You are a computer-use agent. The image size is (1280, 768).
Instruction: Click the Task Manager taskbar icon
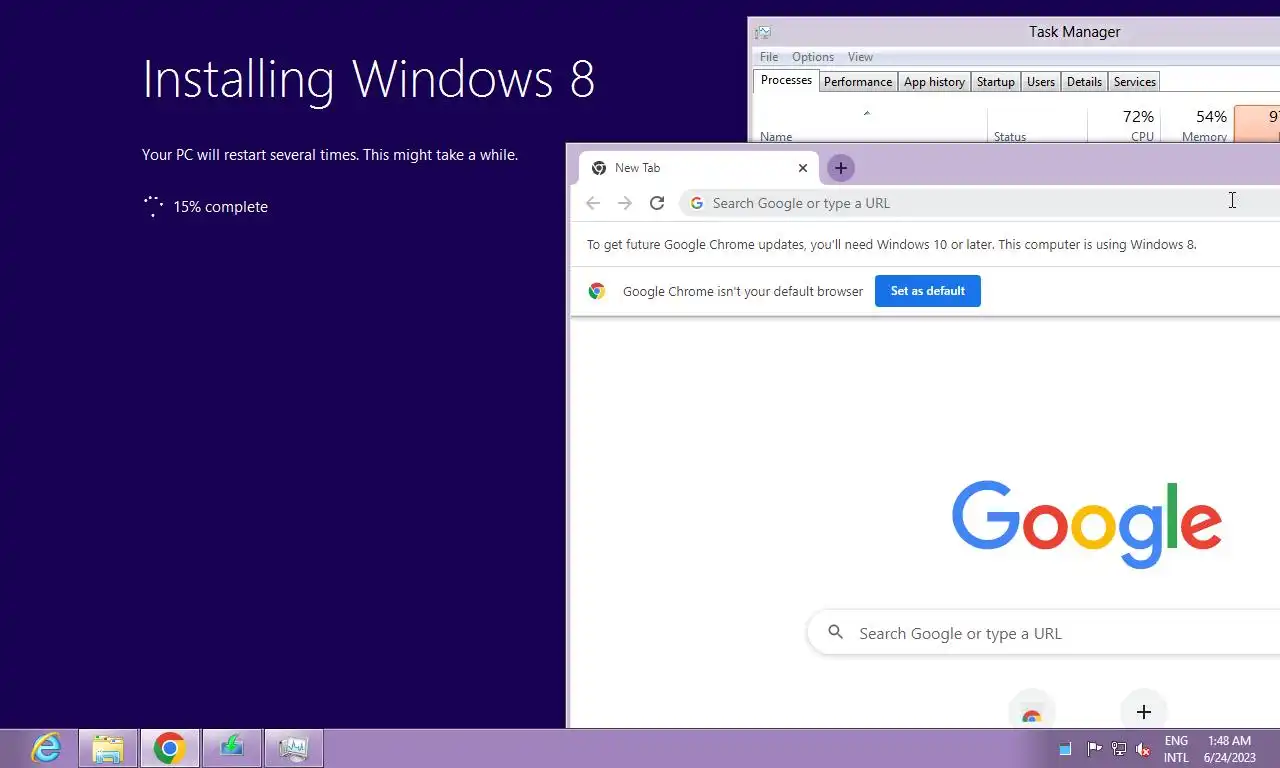pos(294,748)
